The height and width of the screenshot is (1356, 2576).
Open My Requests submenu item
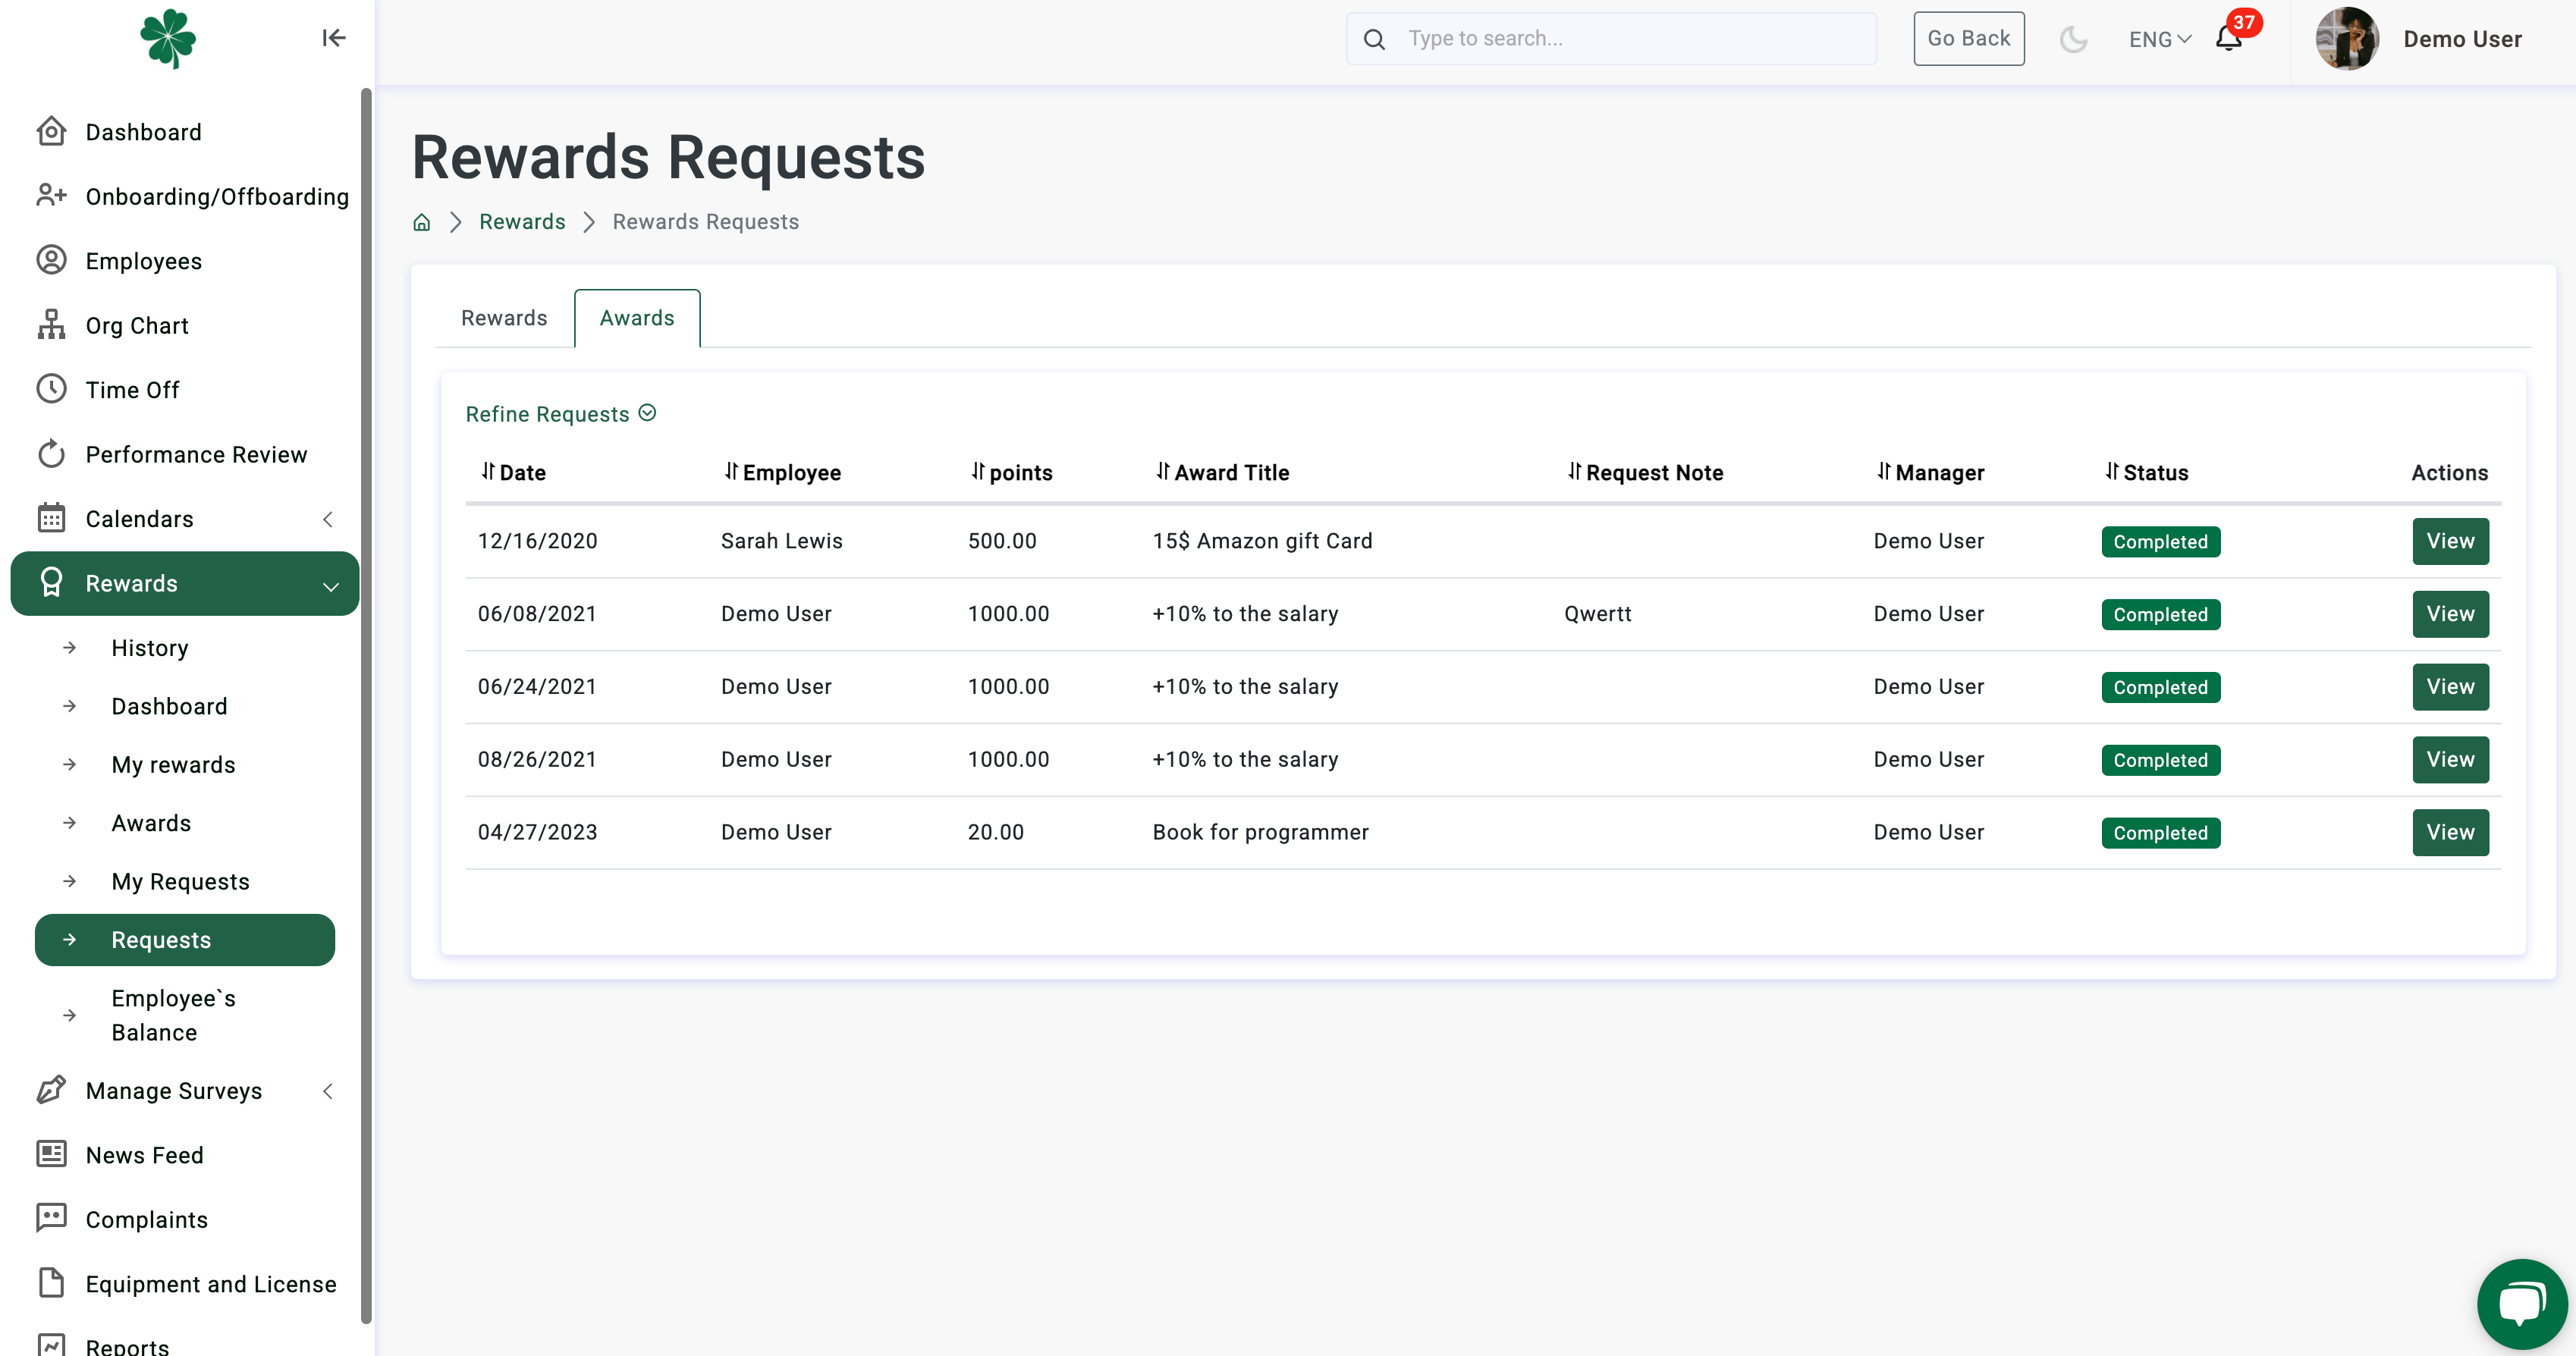point(180,882)
